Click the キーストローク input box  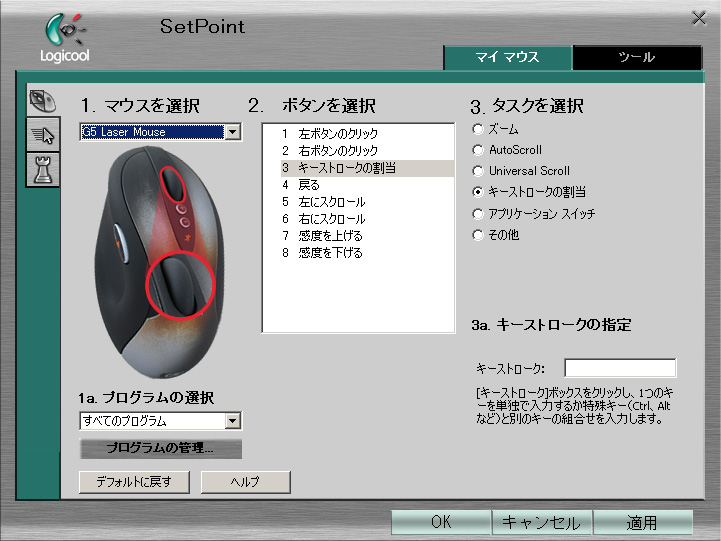pyautogui.click(x=620, y=368)
